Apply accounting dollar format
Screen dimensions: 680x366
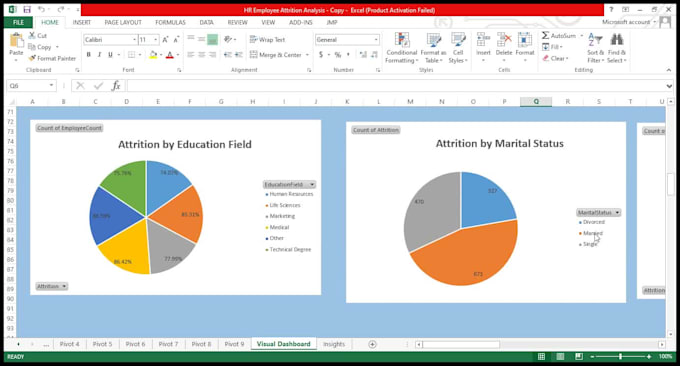[321, 55]
